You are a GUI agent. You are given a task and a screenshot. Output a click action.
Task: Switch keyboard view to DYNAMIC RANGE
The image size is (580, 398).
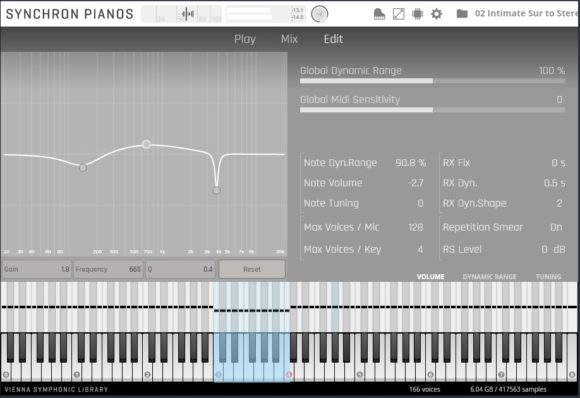click(x=489, y=277)
